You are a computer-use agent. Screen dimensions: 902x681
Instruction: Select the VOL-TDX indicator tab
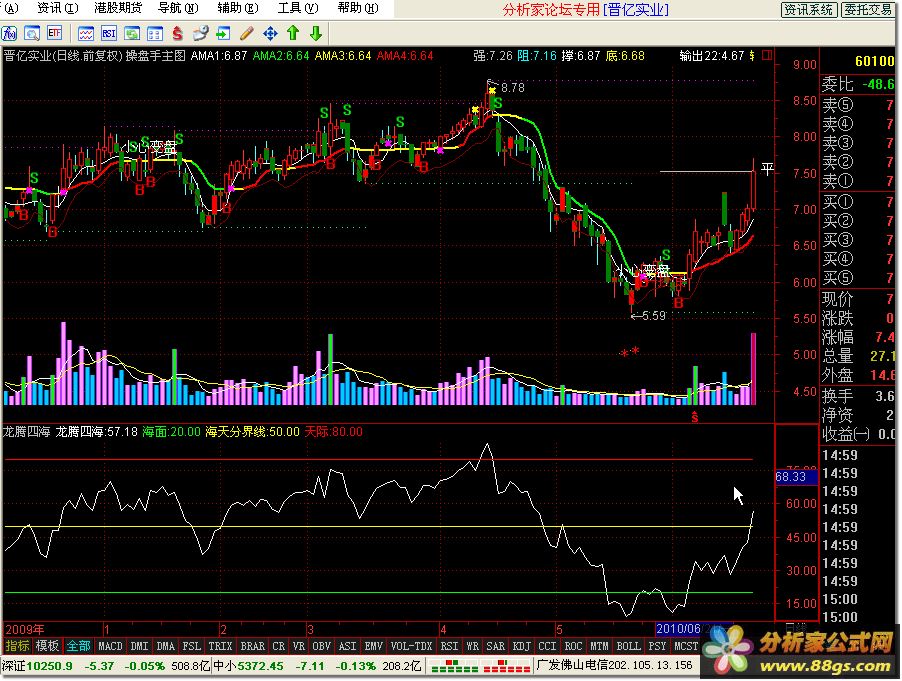coord(411,646)
